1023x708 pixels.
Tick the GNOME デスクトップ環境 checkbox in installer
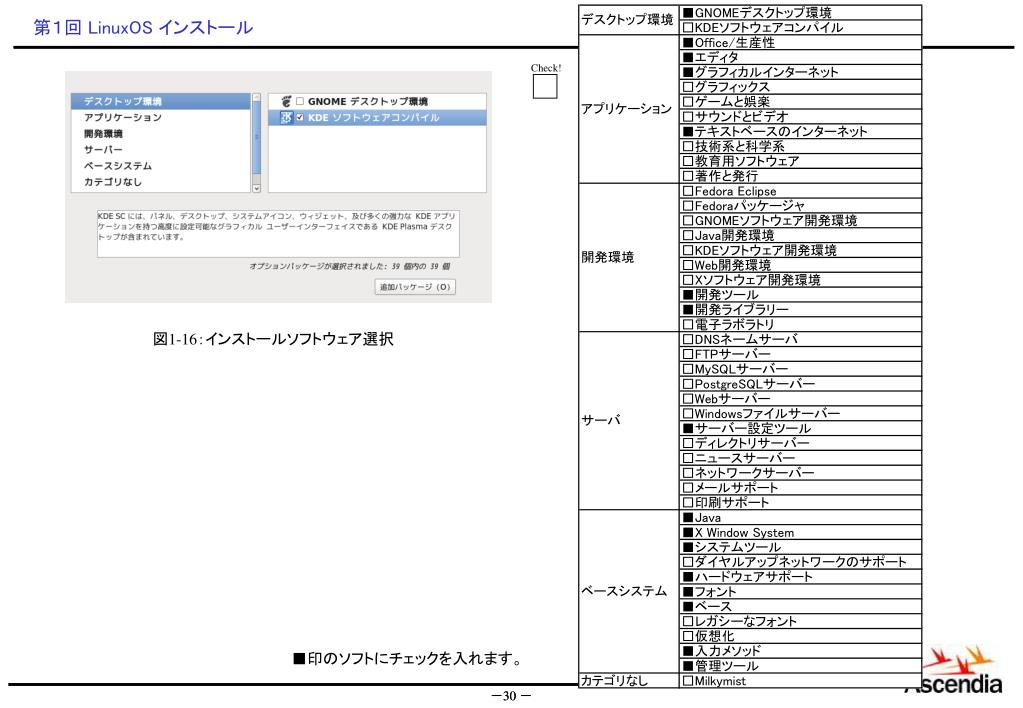pos(300,101)
